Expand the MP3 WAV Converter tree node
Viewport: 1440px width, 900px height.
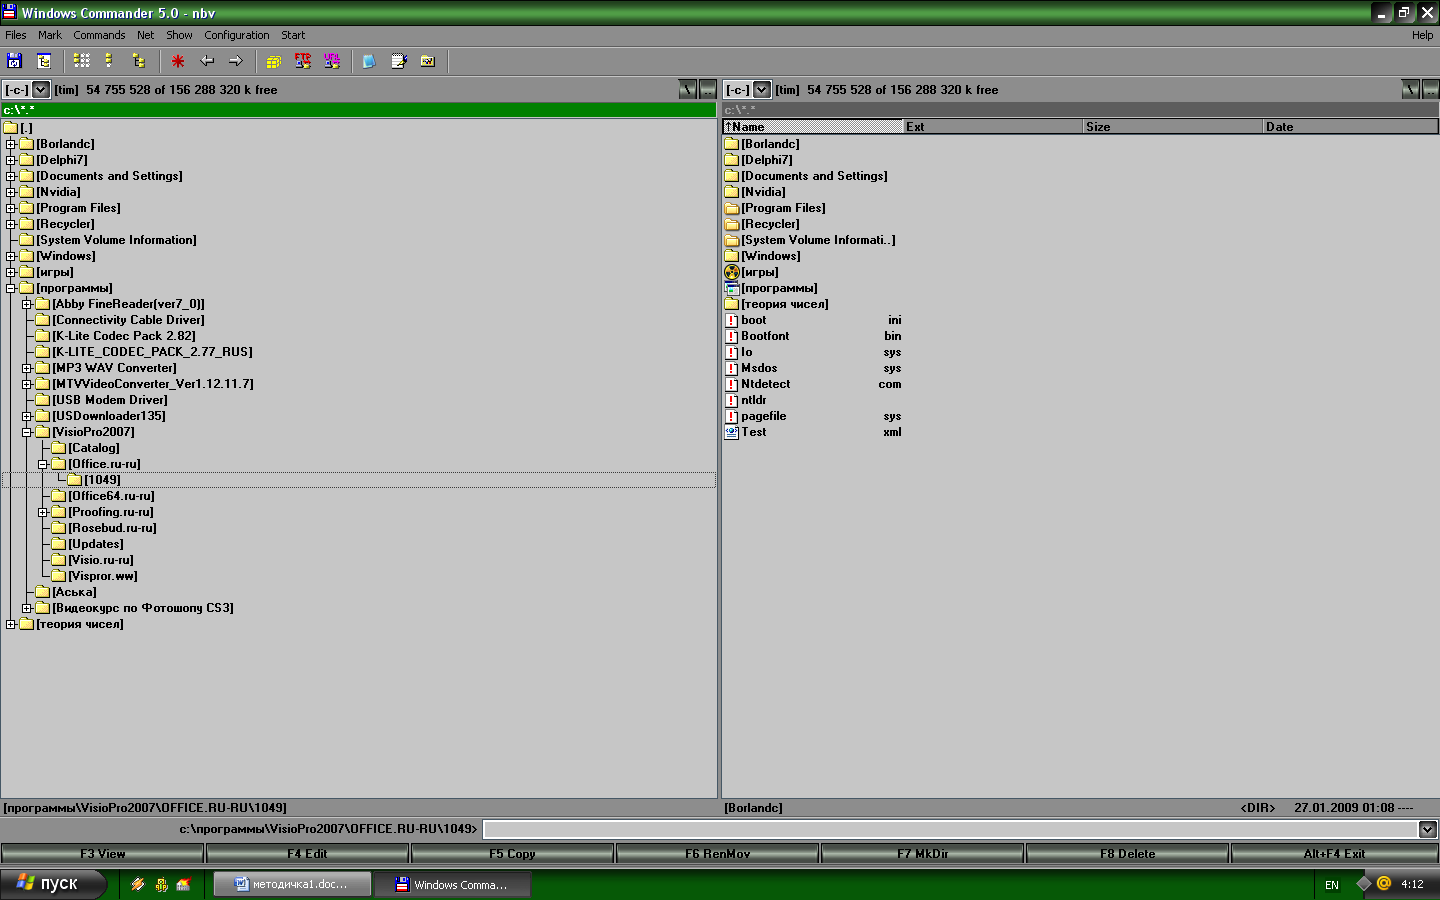[27, 368]
